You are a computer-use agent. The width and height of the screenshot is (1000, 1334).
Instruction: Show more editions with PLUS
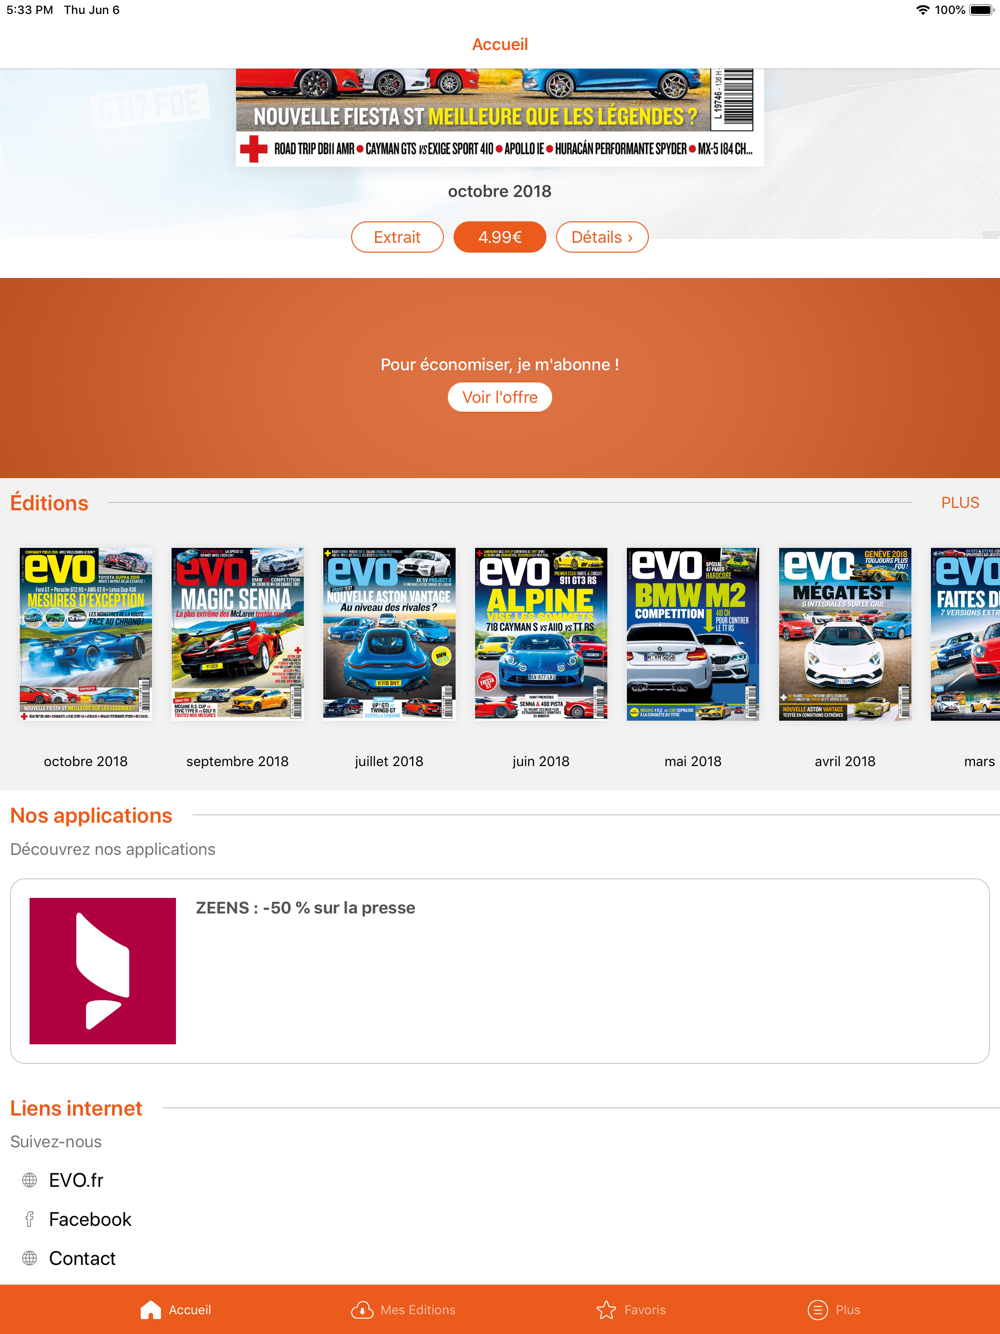(960, 503)
